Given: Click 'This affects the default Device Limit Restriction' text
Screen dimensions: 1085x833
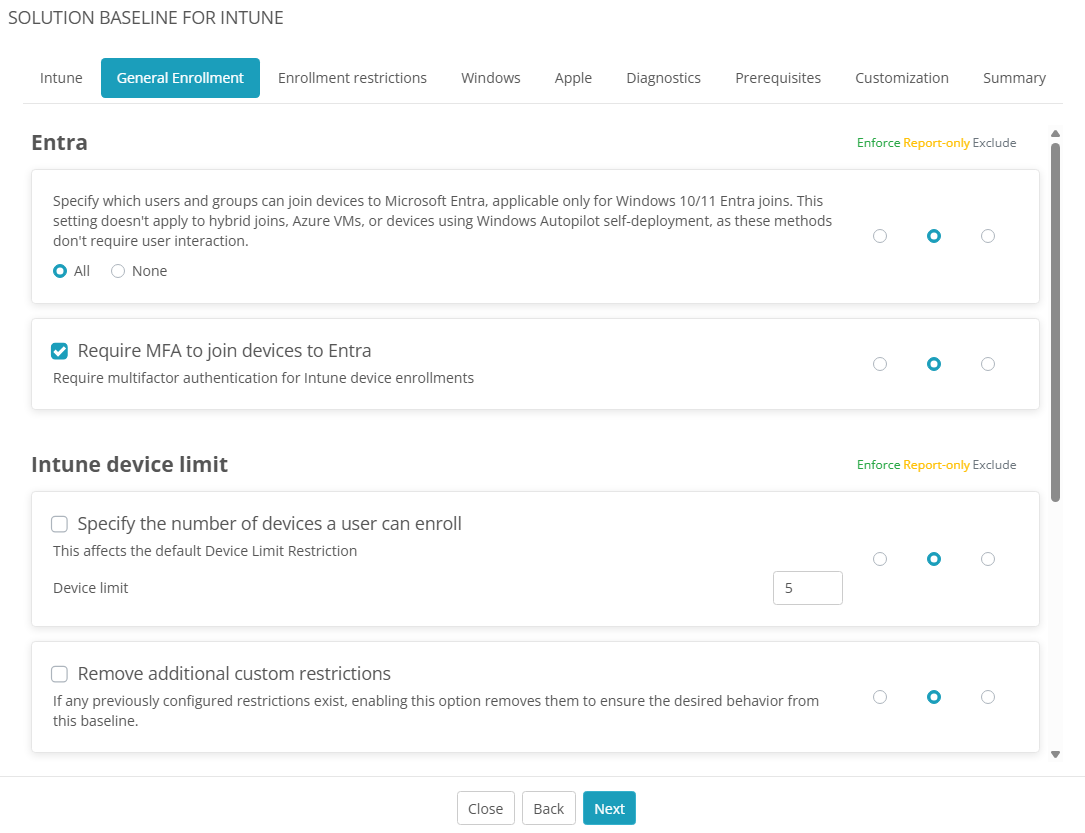Looking at the screenshot, I should click(205, 551).
